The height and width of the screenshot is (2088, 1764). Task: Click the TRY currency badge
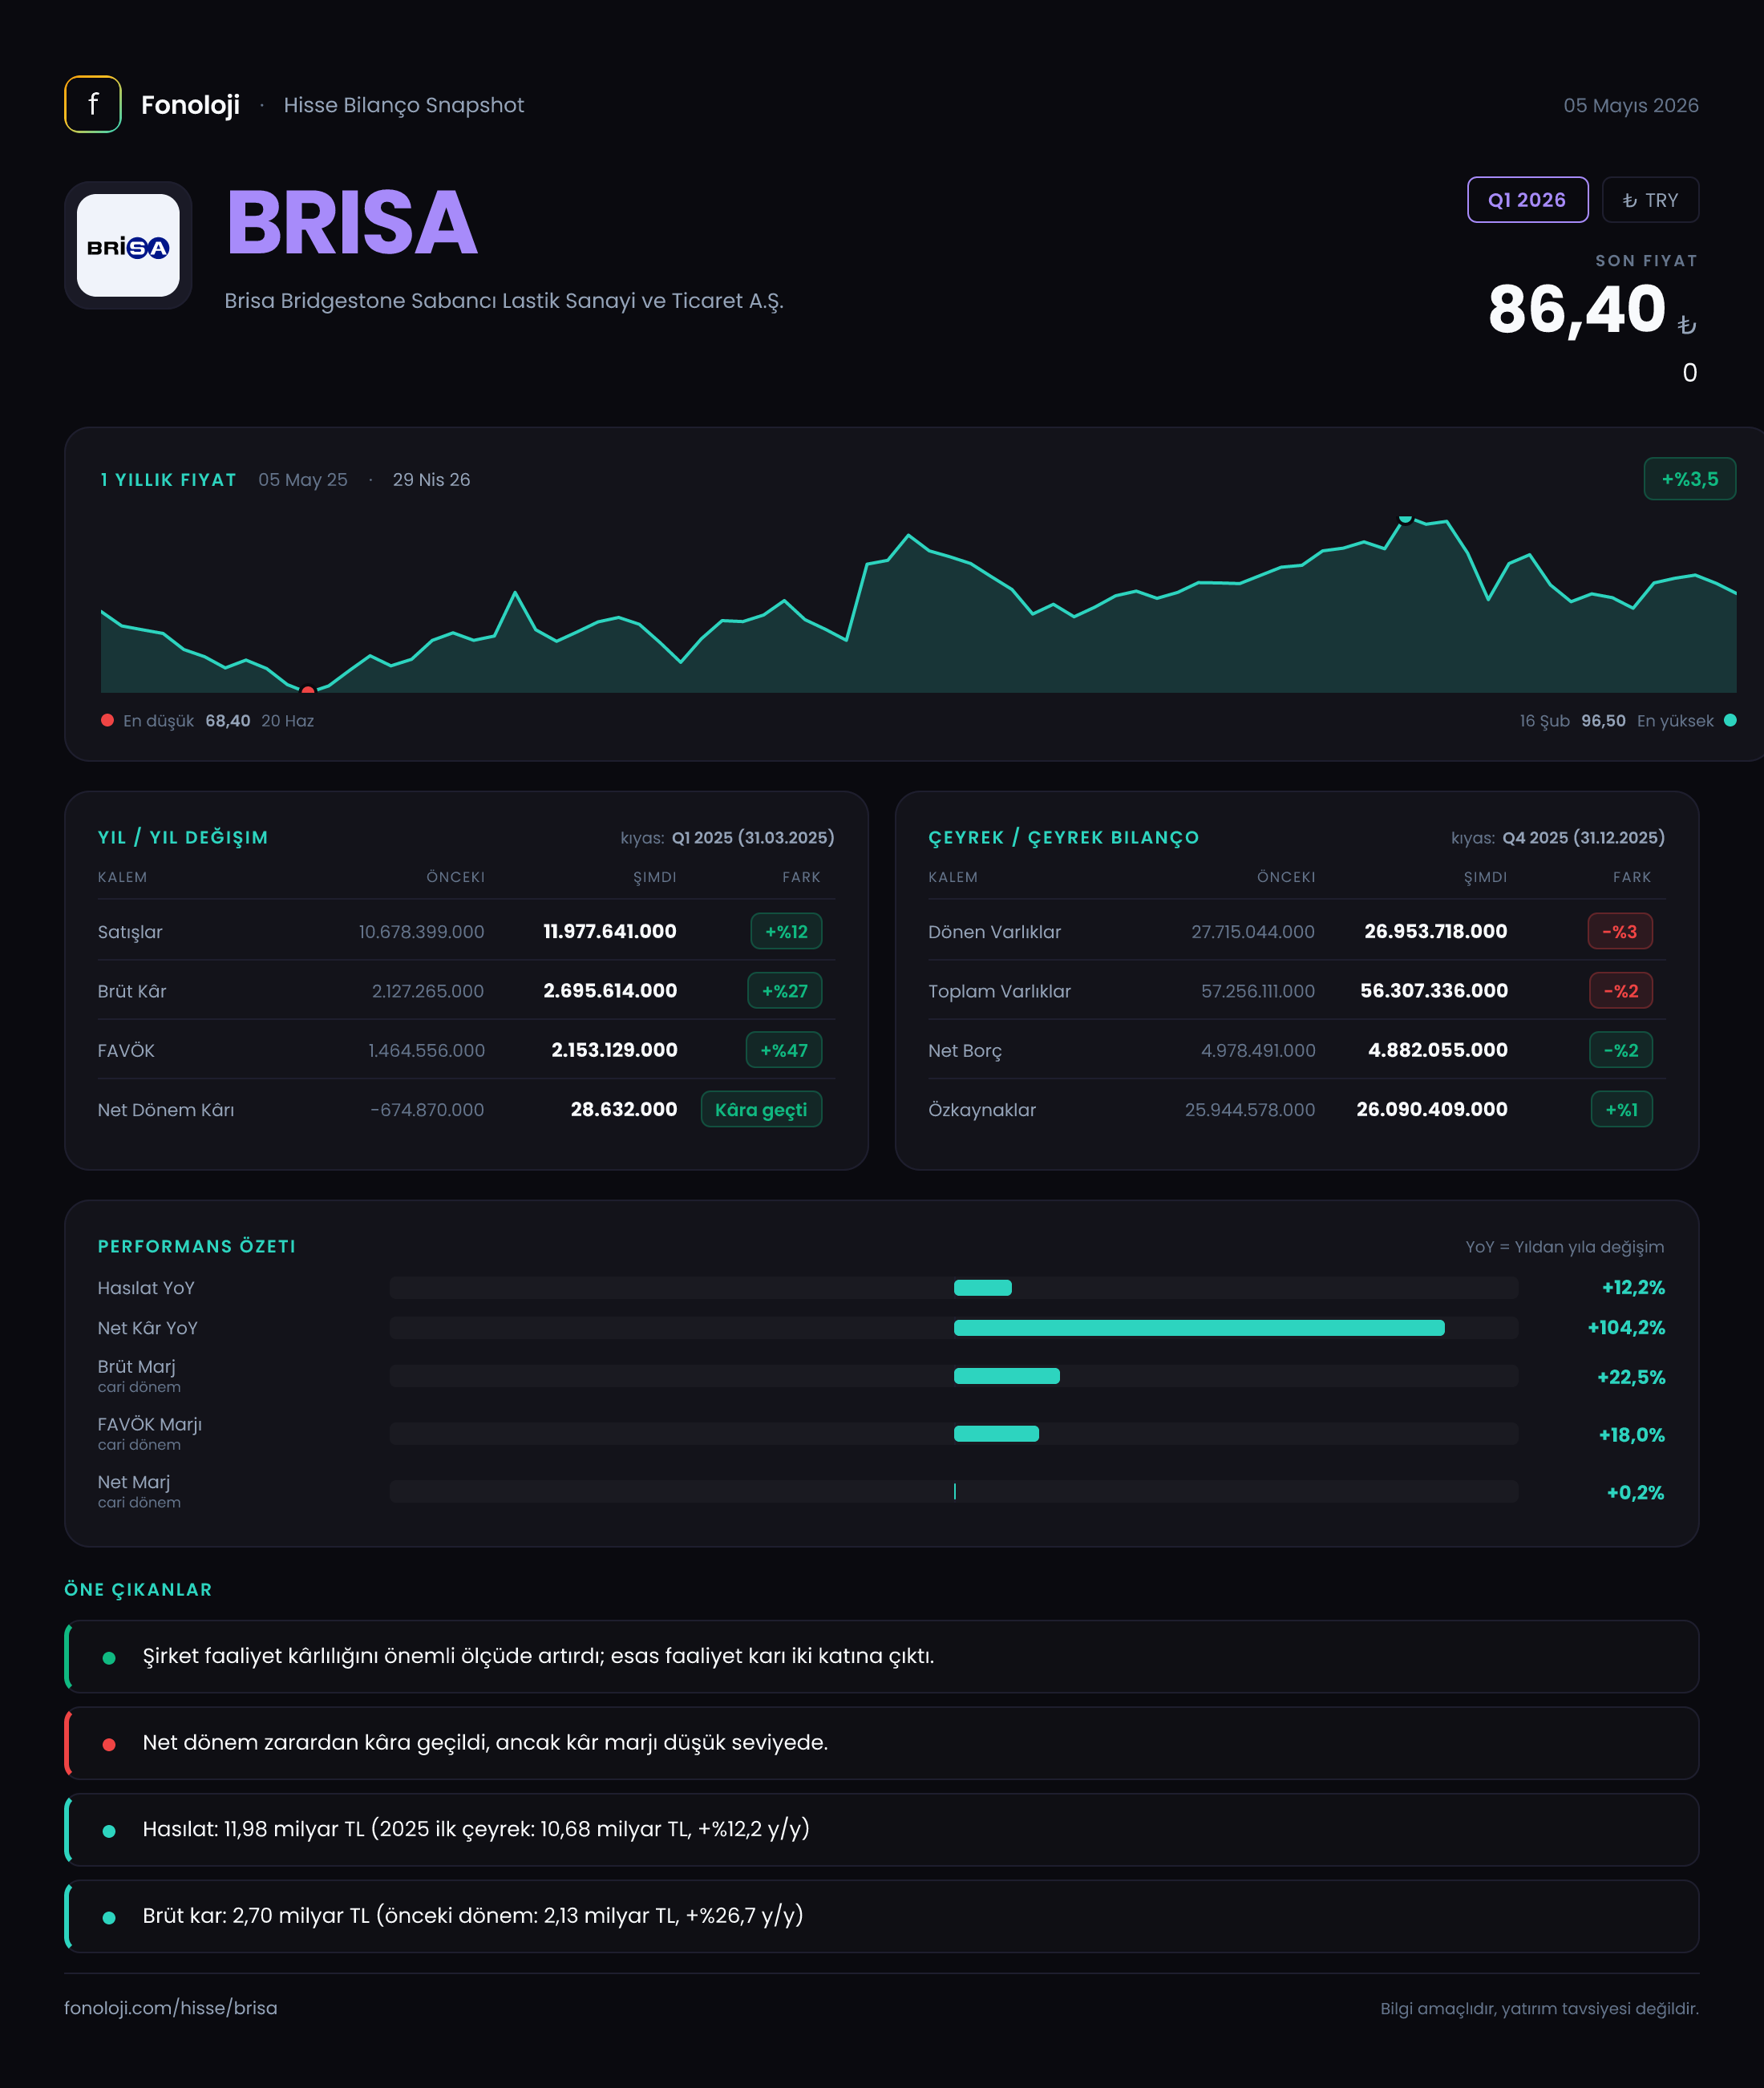(1650, 200)
